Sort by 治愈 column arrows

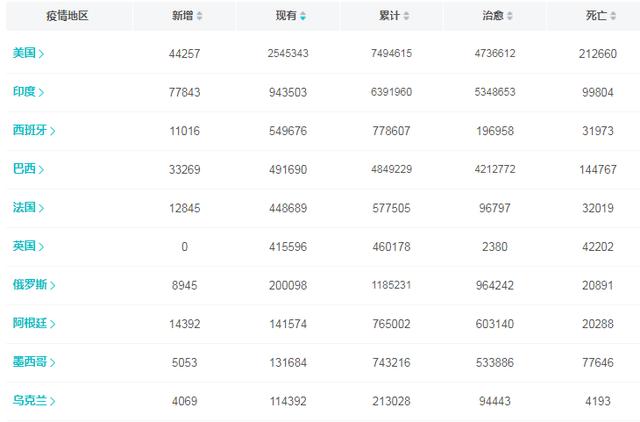point(509,16)
